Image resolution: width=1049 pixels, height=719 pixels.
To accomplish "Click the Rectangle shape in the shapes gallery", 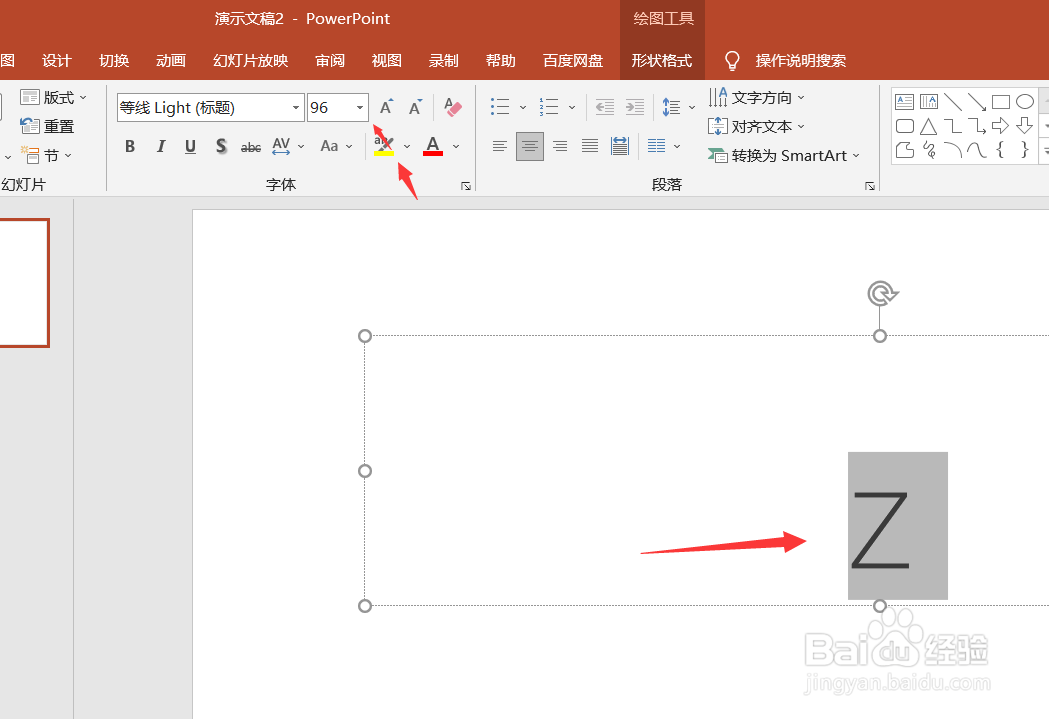I will [x=1001, y=101].
